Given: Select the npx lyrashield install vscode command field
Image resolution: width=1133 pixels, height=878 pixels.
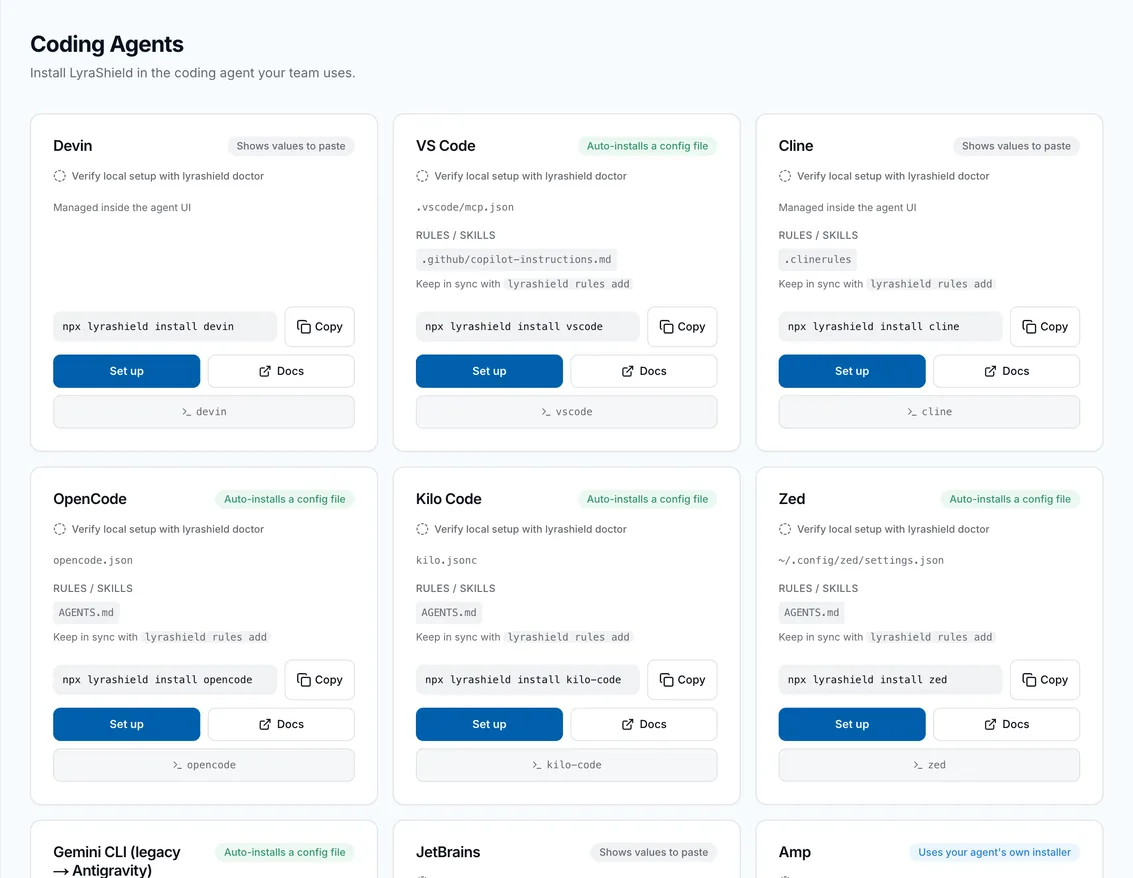Looking at the screenshot, I should [x=528, y=327].
